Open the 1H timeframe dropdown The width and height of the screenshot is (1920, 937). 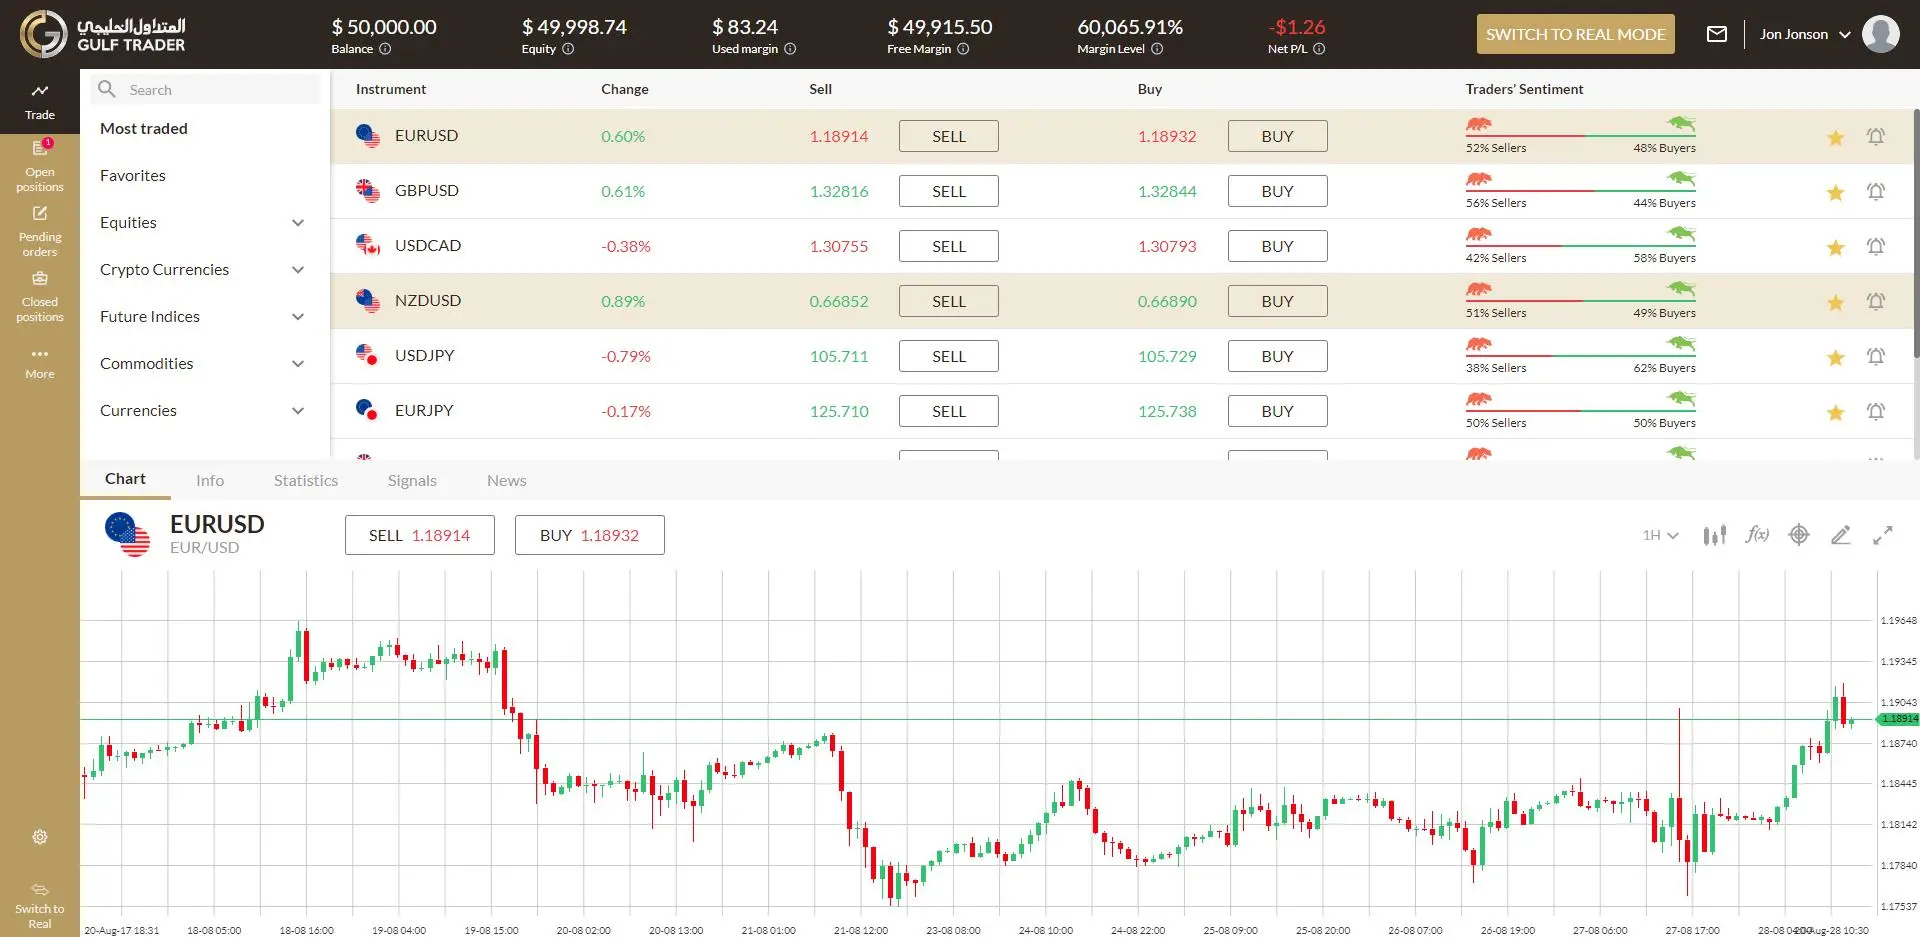[1660, 535]
